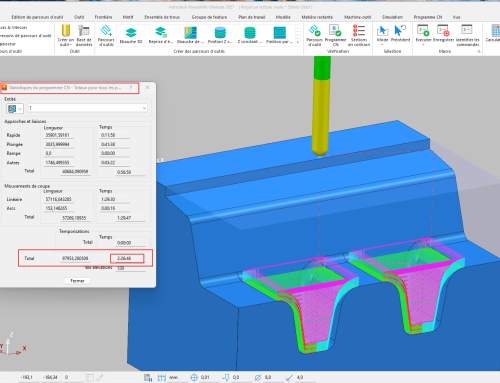Select the Reprise d'ébauche strategy icon

pyautogui.click(x=161, y=35)
